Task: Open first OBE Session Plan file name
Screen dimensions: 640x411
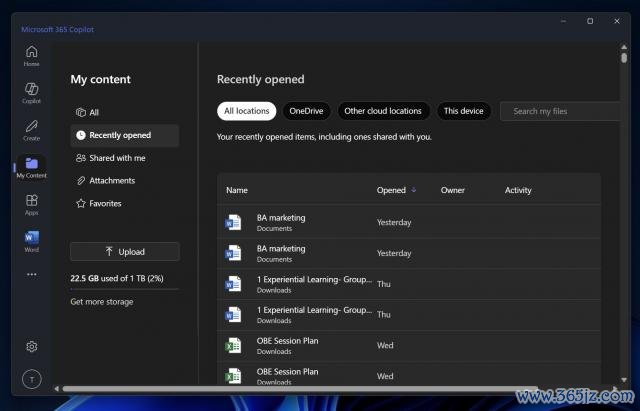Action: [x=287, y=341]
